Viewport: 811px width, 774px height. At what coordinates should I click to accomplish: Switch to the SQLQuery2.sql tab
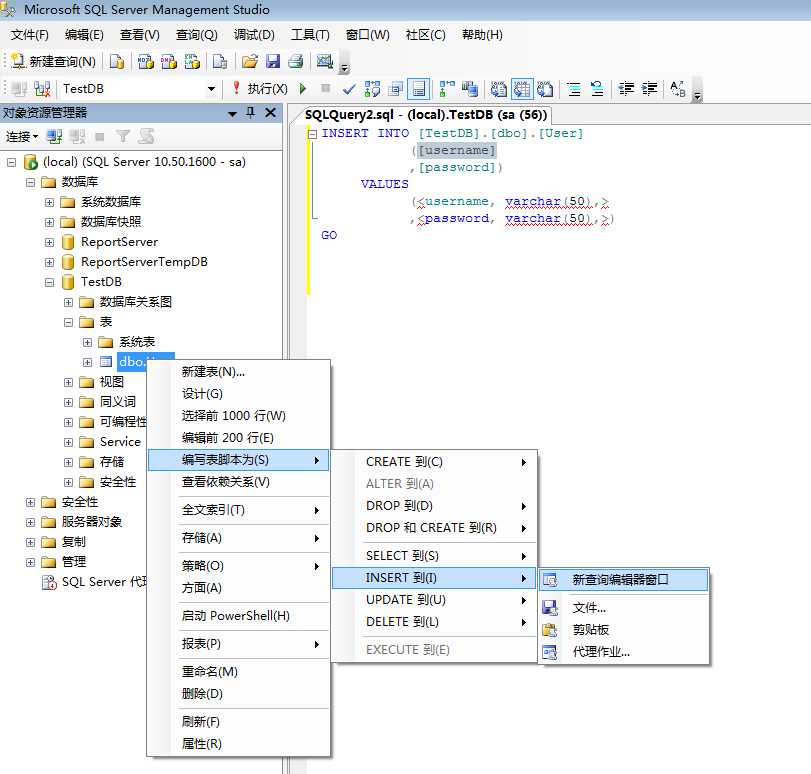point(425,115)
